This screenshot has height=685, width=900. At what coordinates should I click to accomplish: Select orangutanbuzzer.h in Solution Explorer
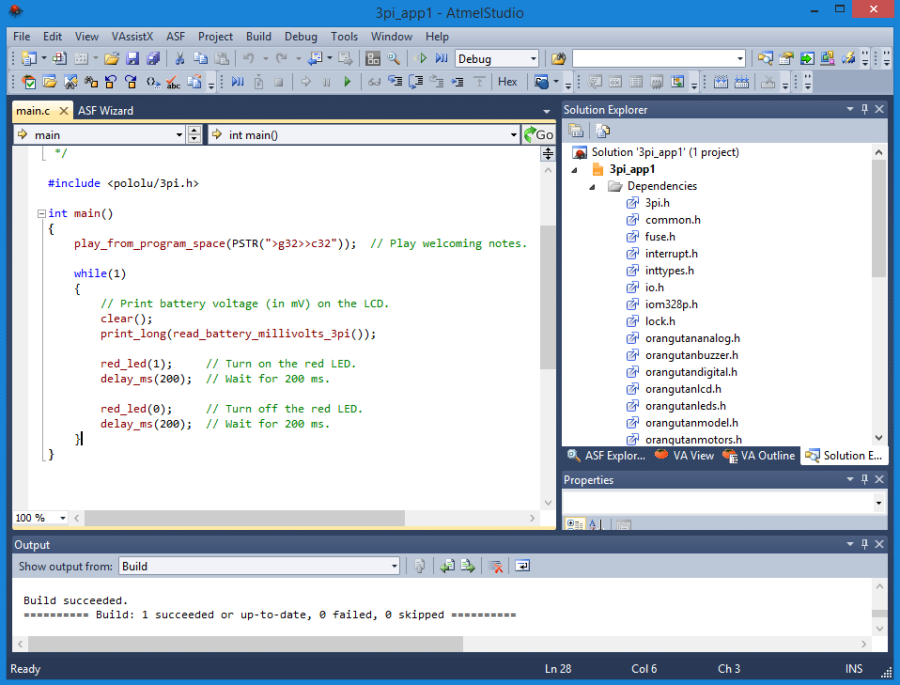(691, 355)
